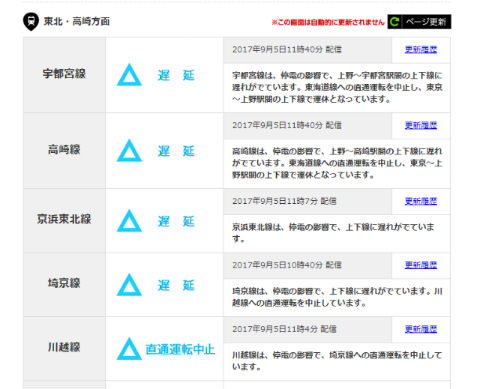Click the green refresh arrow icon

[x=395, y=22]
